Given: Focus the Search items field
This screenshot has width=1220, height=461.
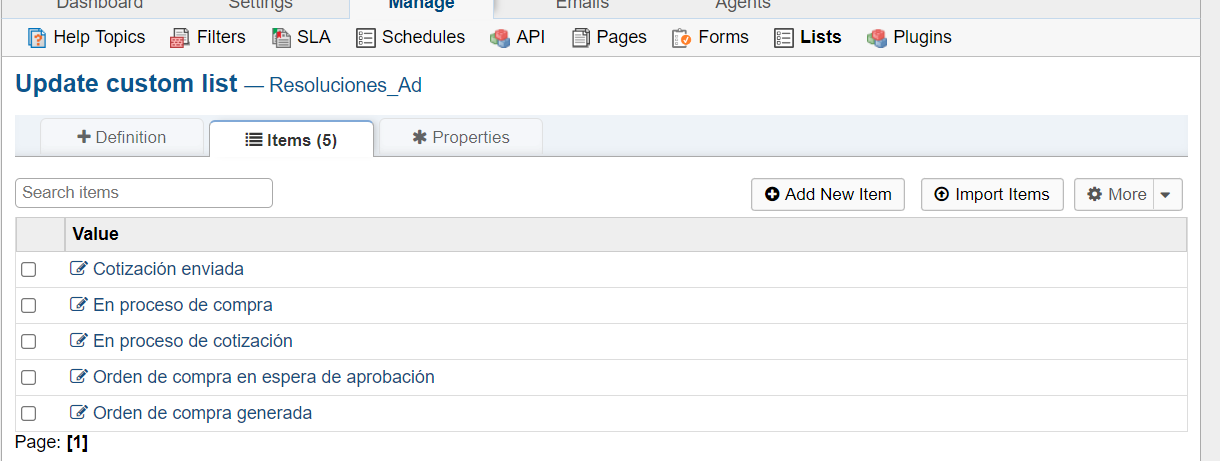Looking at the screenshot, I should (x=144, y=193).
